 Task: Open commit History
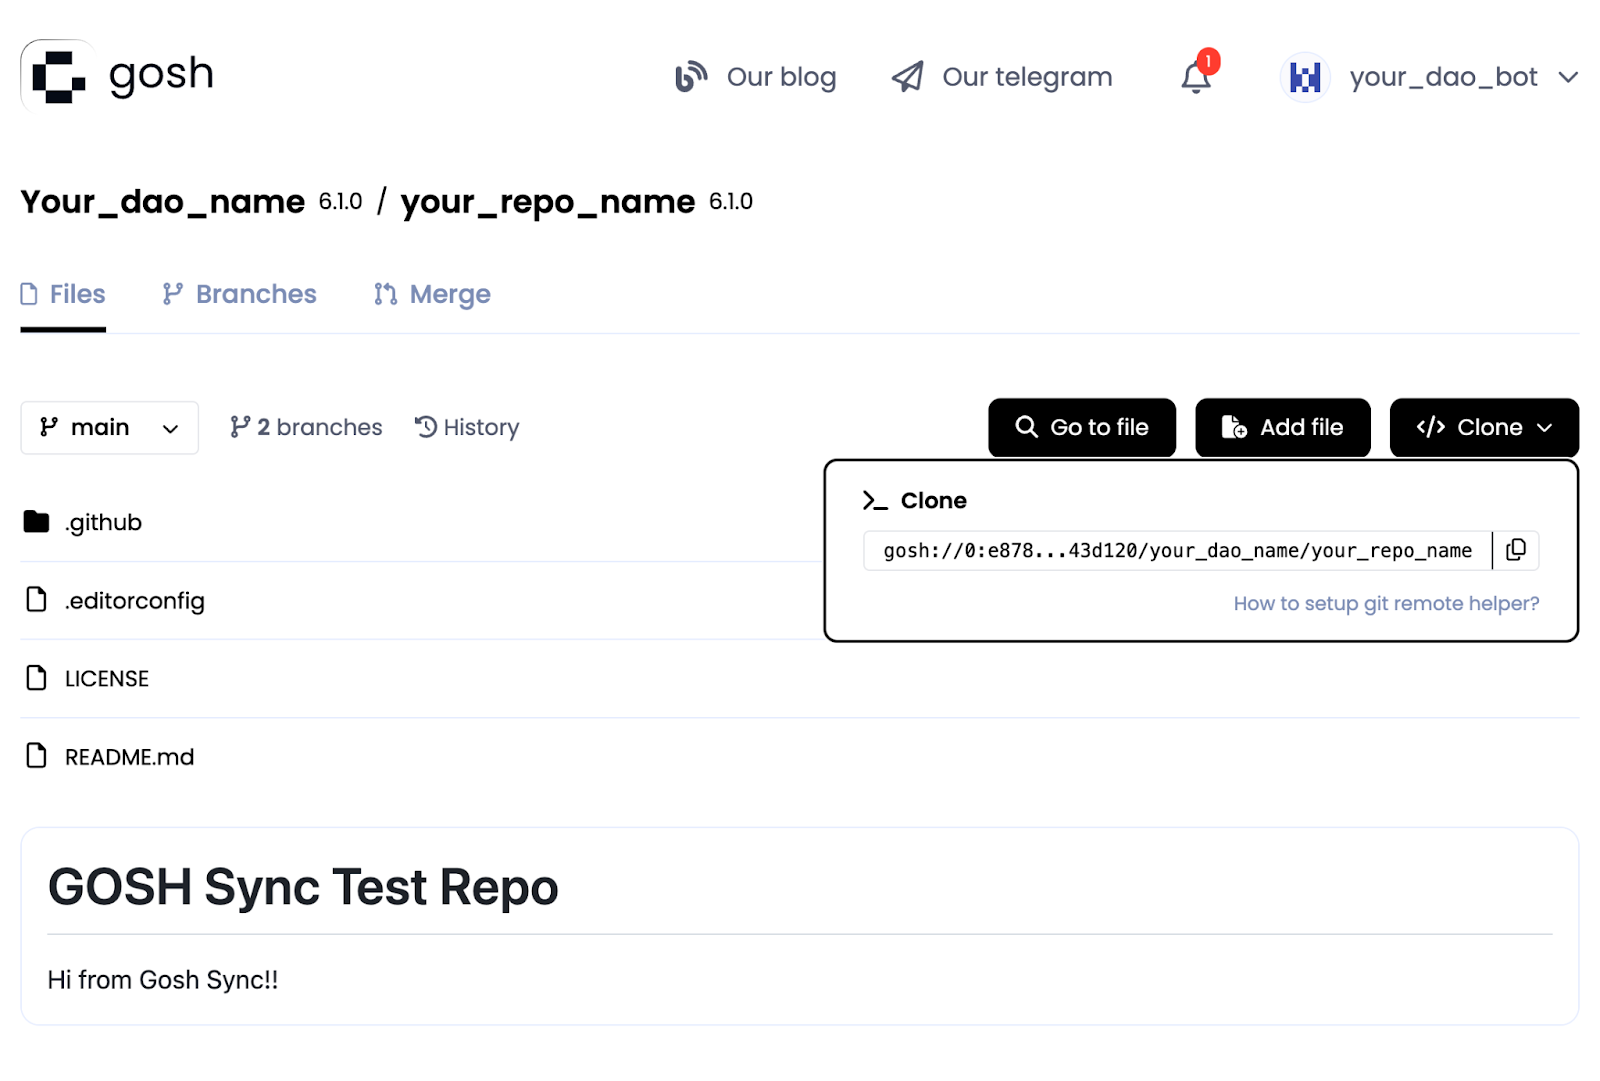467,428
